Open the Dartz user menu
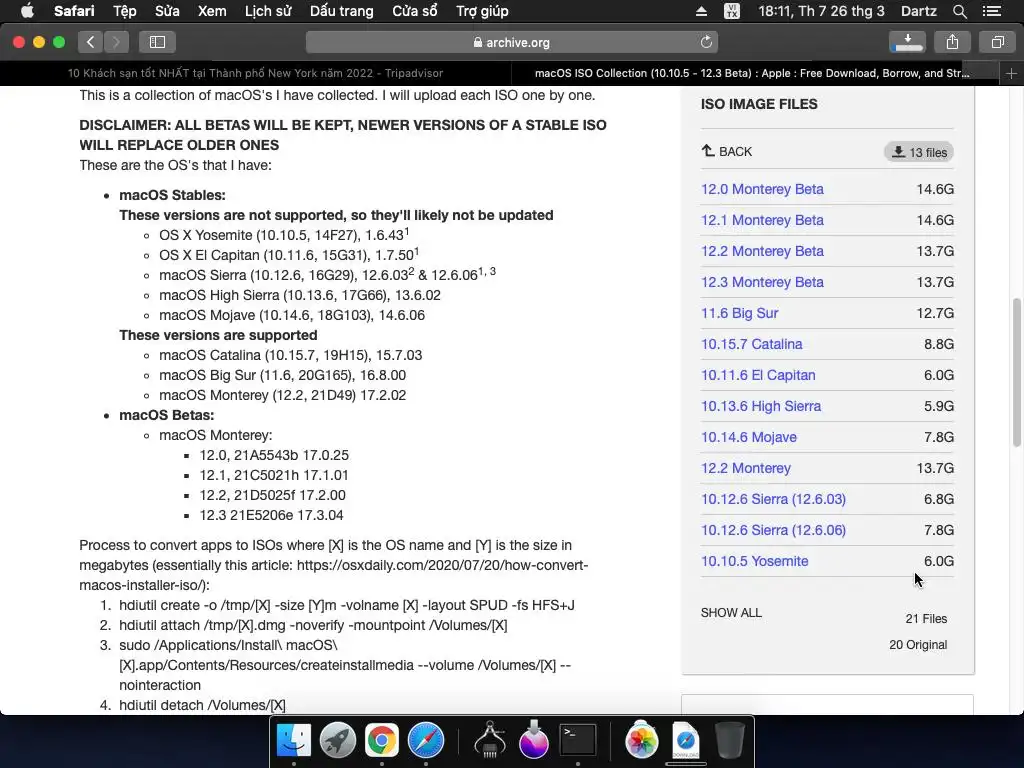The image size is (1024, 768). 918,11
